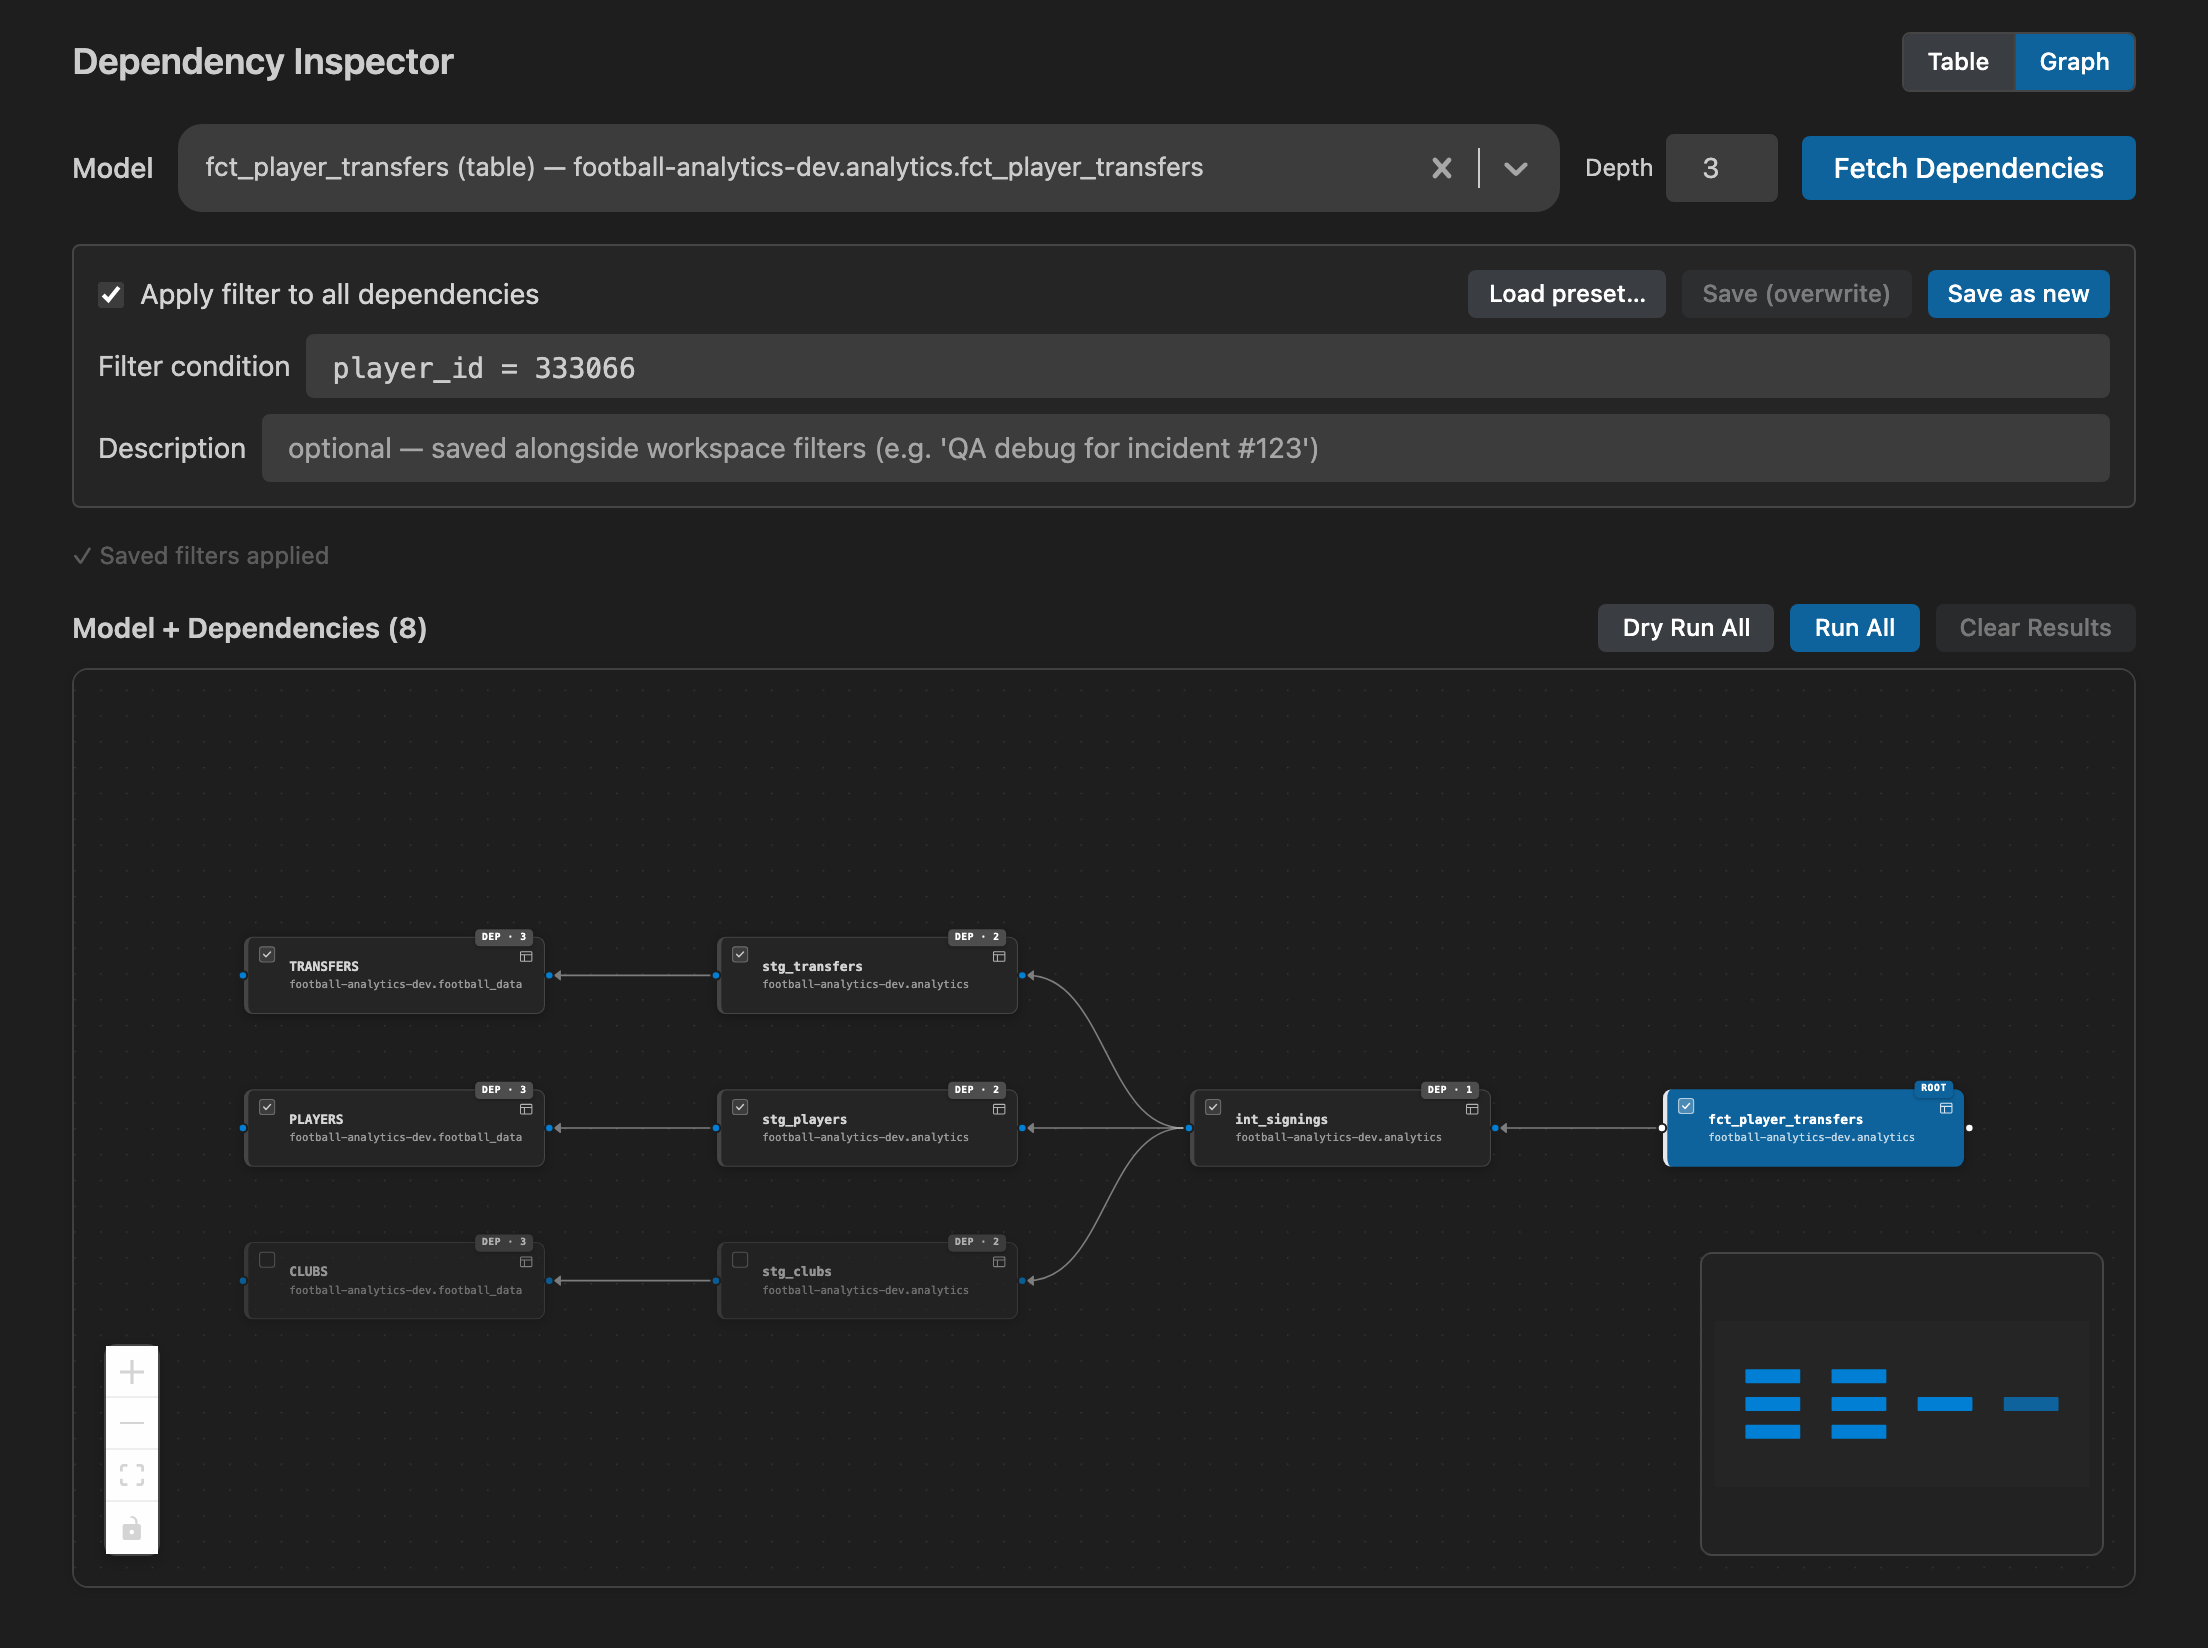Click the Save as new button

click(2018, 294)
